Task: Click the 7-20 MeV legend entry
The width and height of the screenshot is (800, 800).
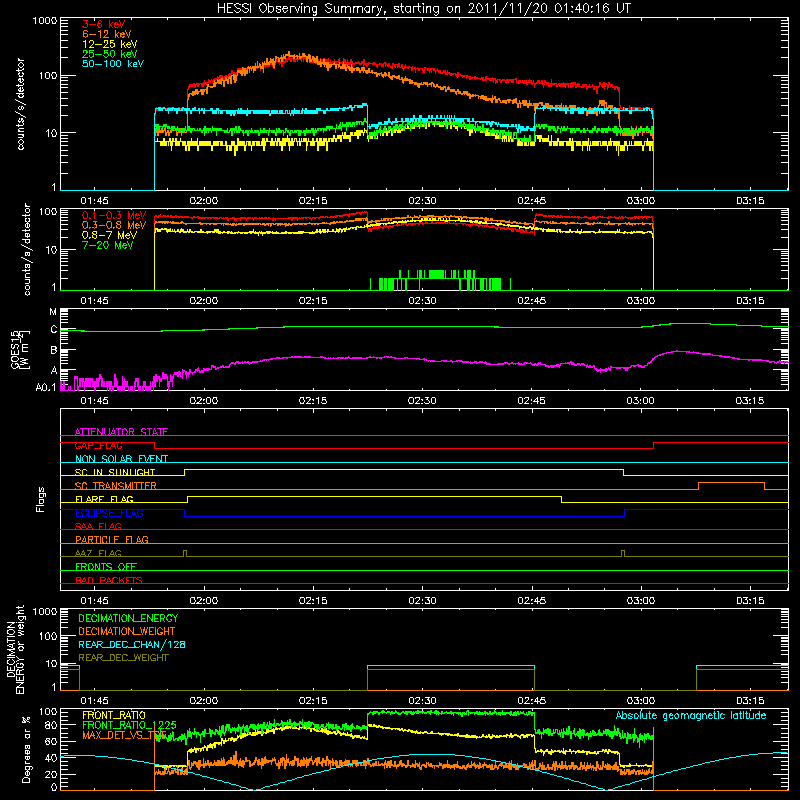Action: coord(107,245)
